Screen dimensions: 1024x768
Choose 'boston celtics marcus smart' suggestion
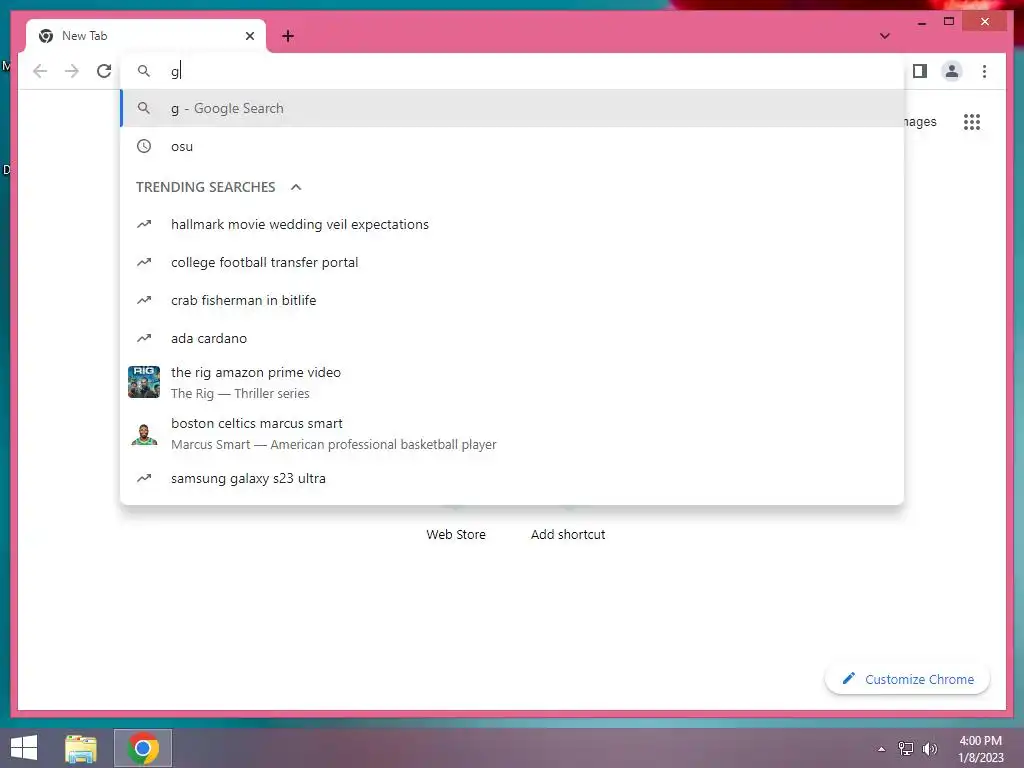tap(512, 434)
